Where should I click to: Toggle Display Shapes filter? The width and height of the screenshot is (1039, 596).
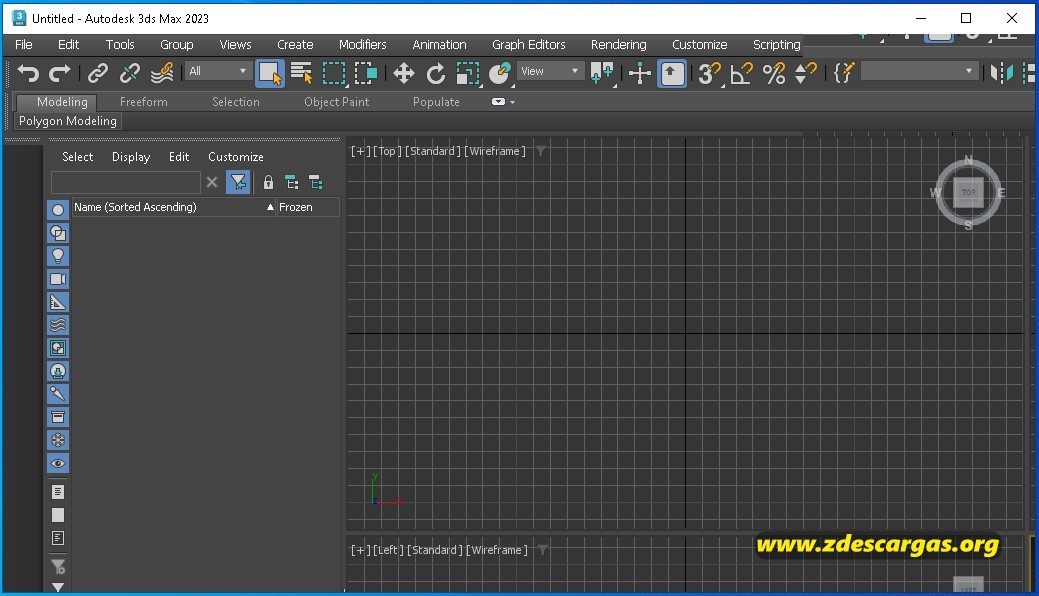(58, 233)
